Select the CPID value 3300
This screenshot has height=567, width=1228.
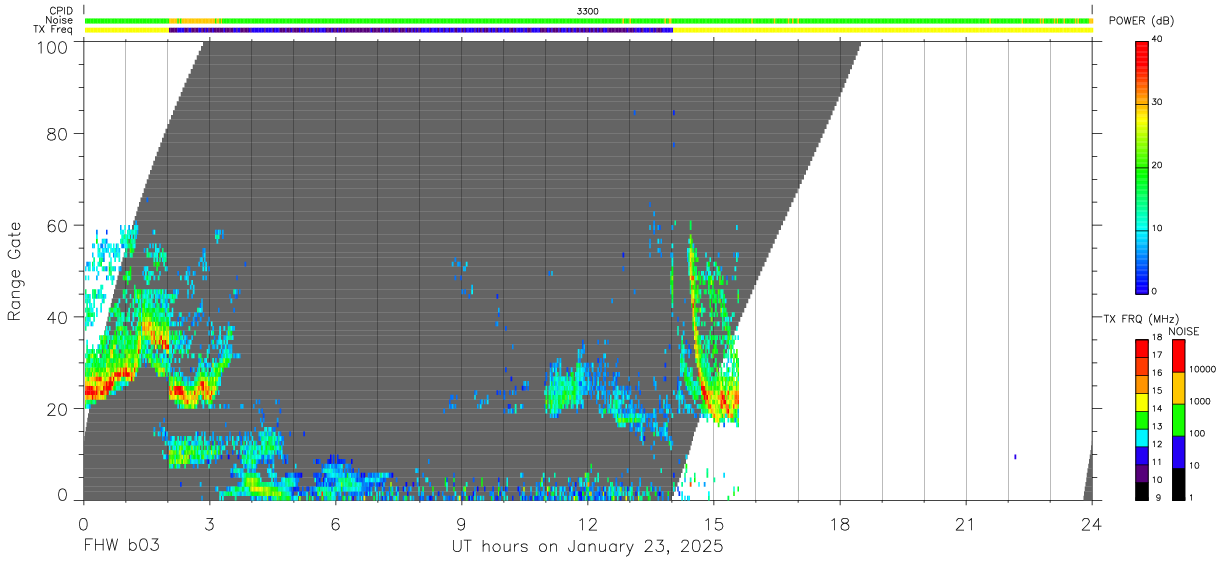588,11
